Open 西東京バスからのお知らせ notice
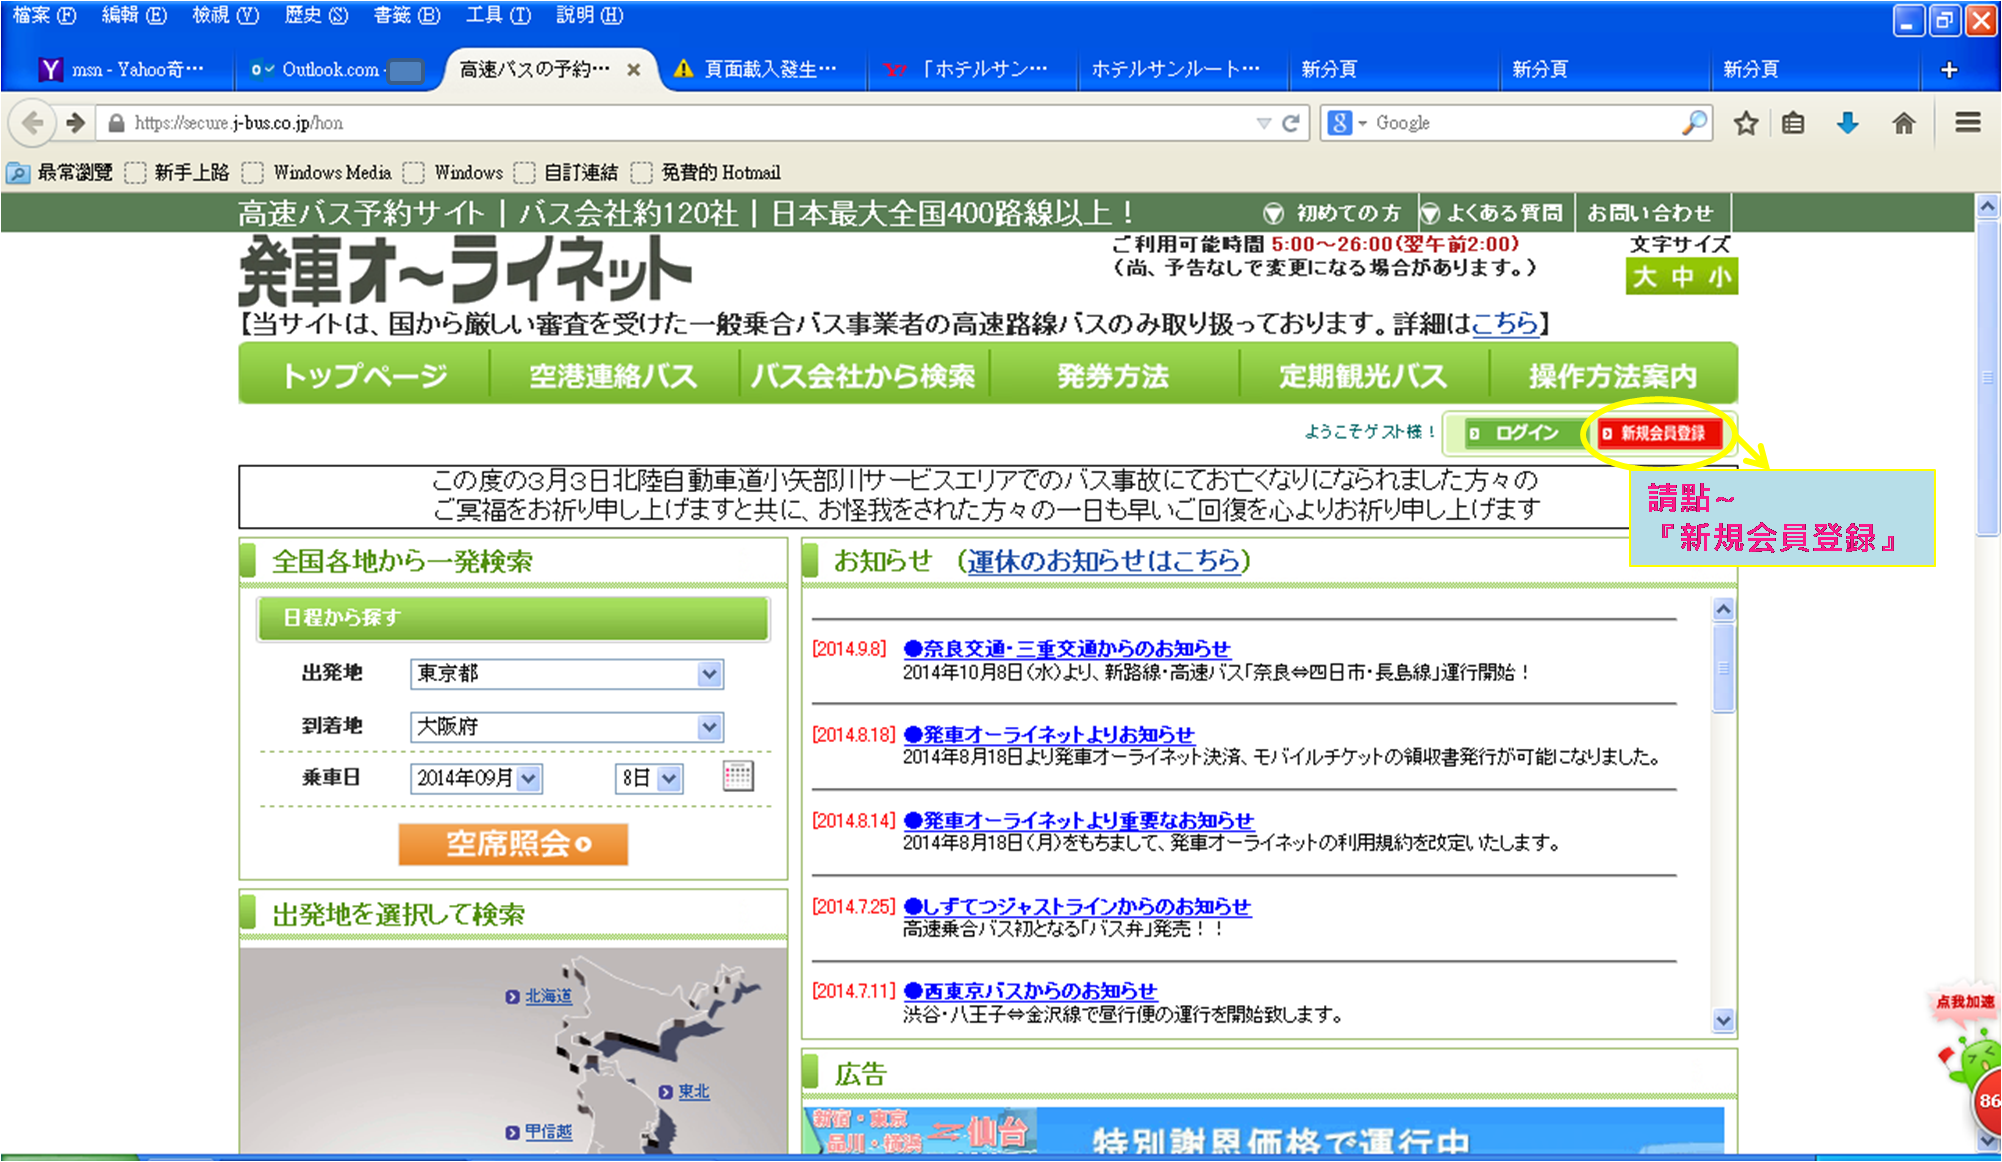 [x=1030, y=991]
